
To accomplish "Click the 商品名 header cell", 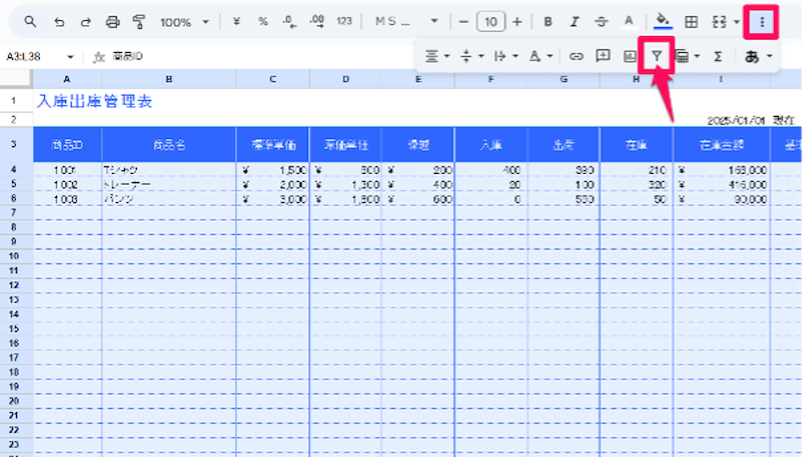I will pos(169,145).
